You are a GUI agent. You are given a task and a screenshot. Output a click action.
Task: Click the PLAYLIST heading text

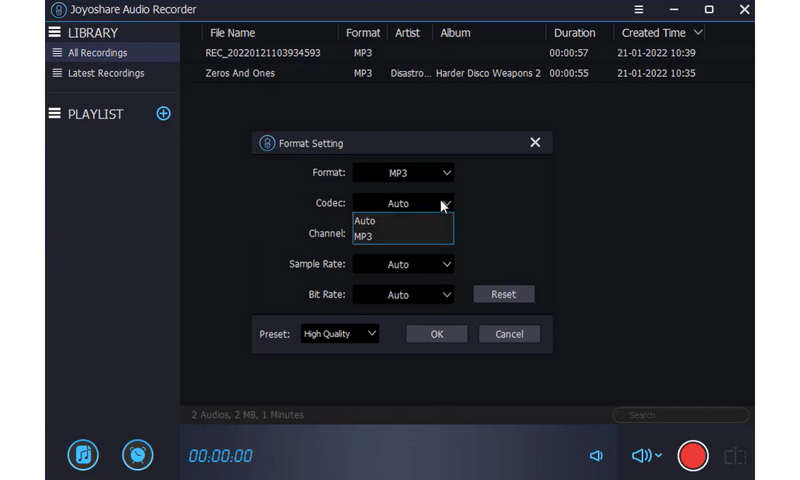tap(95, 114)
